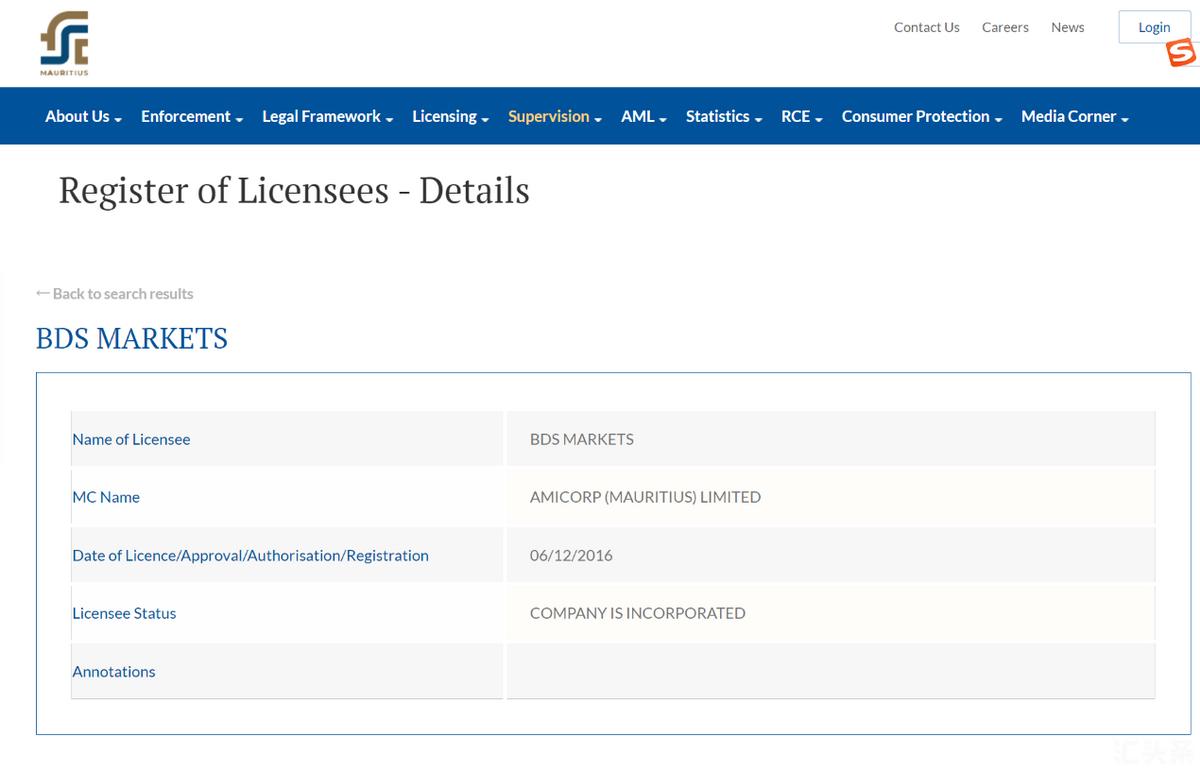This screenshot has width=1200, height=770.
Task: Open the RCE menu
Action: pyautogui.click(x=801, y=116)
